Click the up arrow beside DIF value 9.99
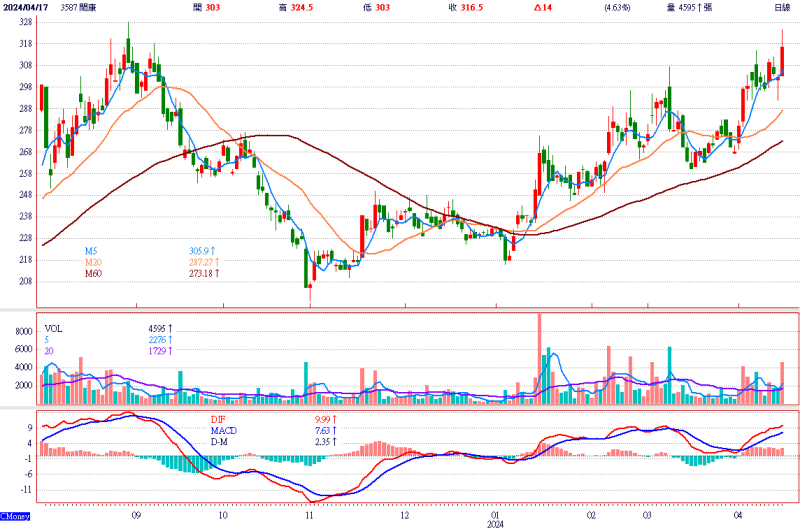800x529 pixels. click(x=333, y=419)
